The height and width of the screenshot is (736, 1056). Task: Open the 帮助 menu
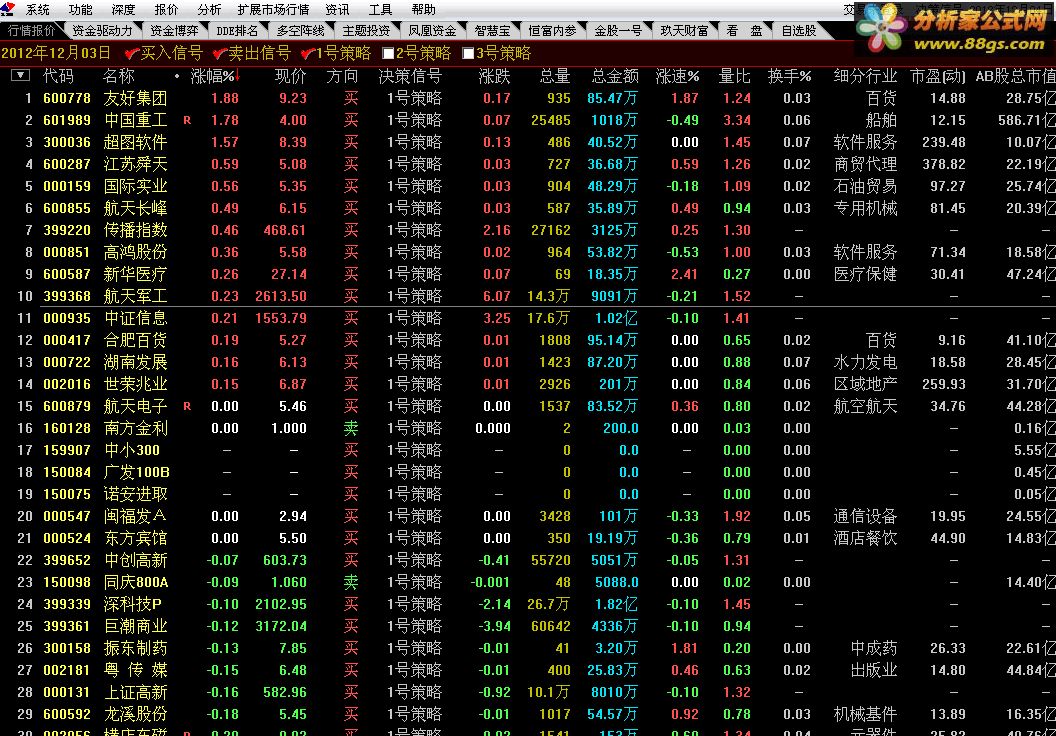[x=424, y=9]
